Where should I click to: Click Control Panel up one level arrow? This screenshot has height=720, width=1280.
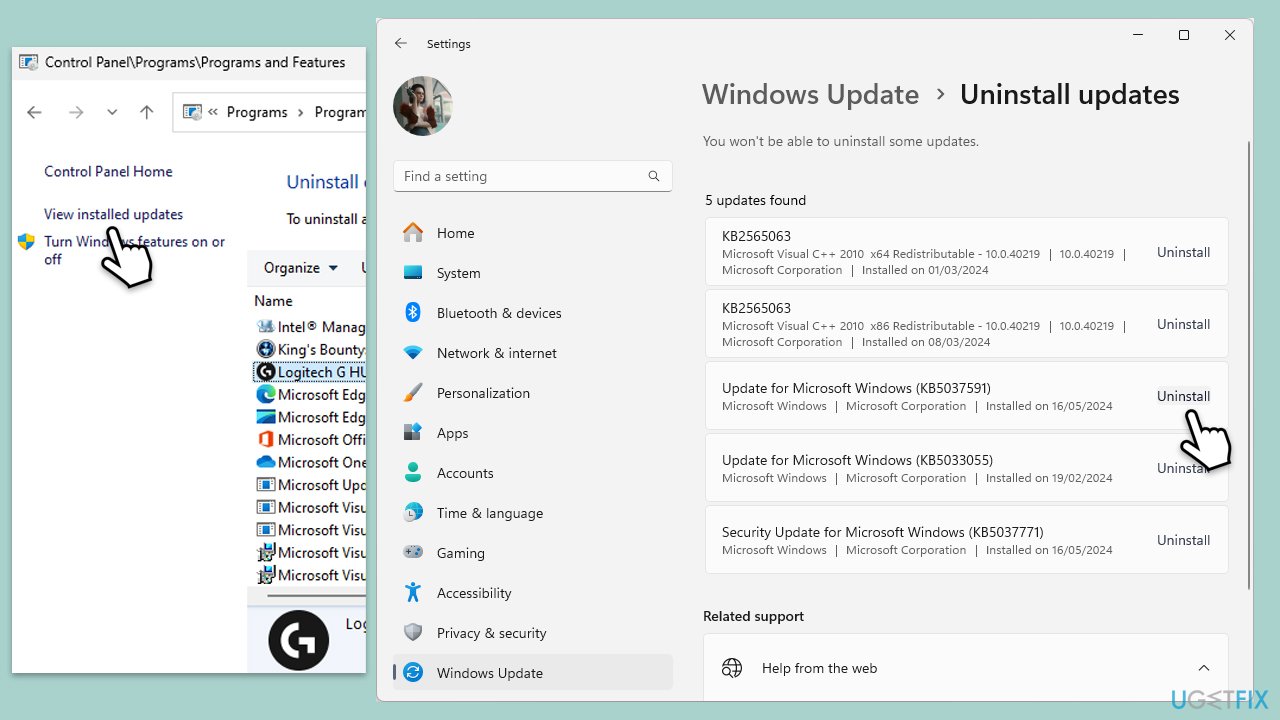point(147,112)
